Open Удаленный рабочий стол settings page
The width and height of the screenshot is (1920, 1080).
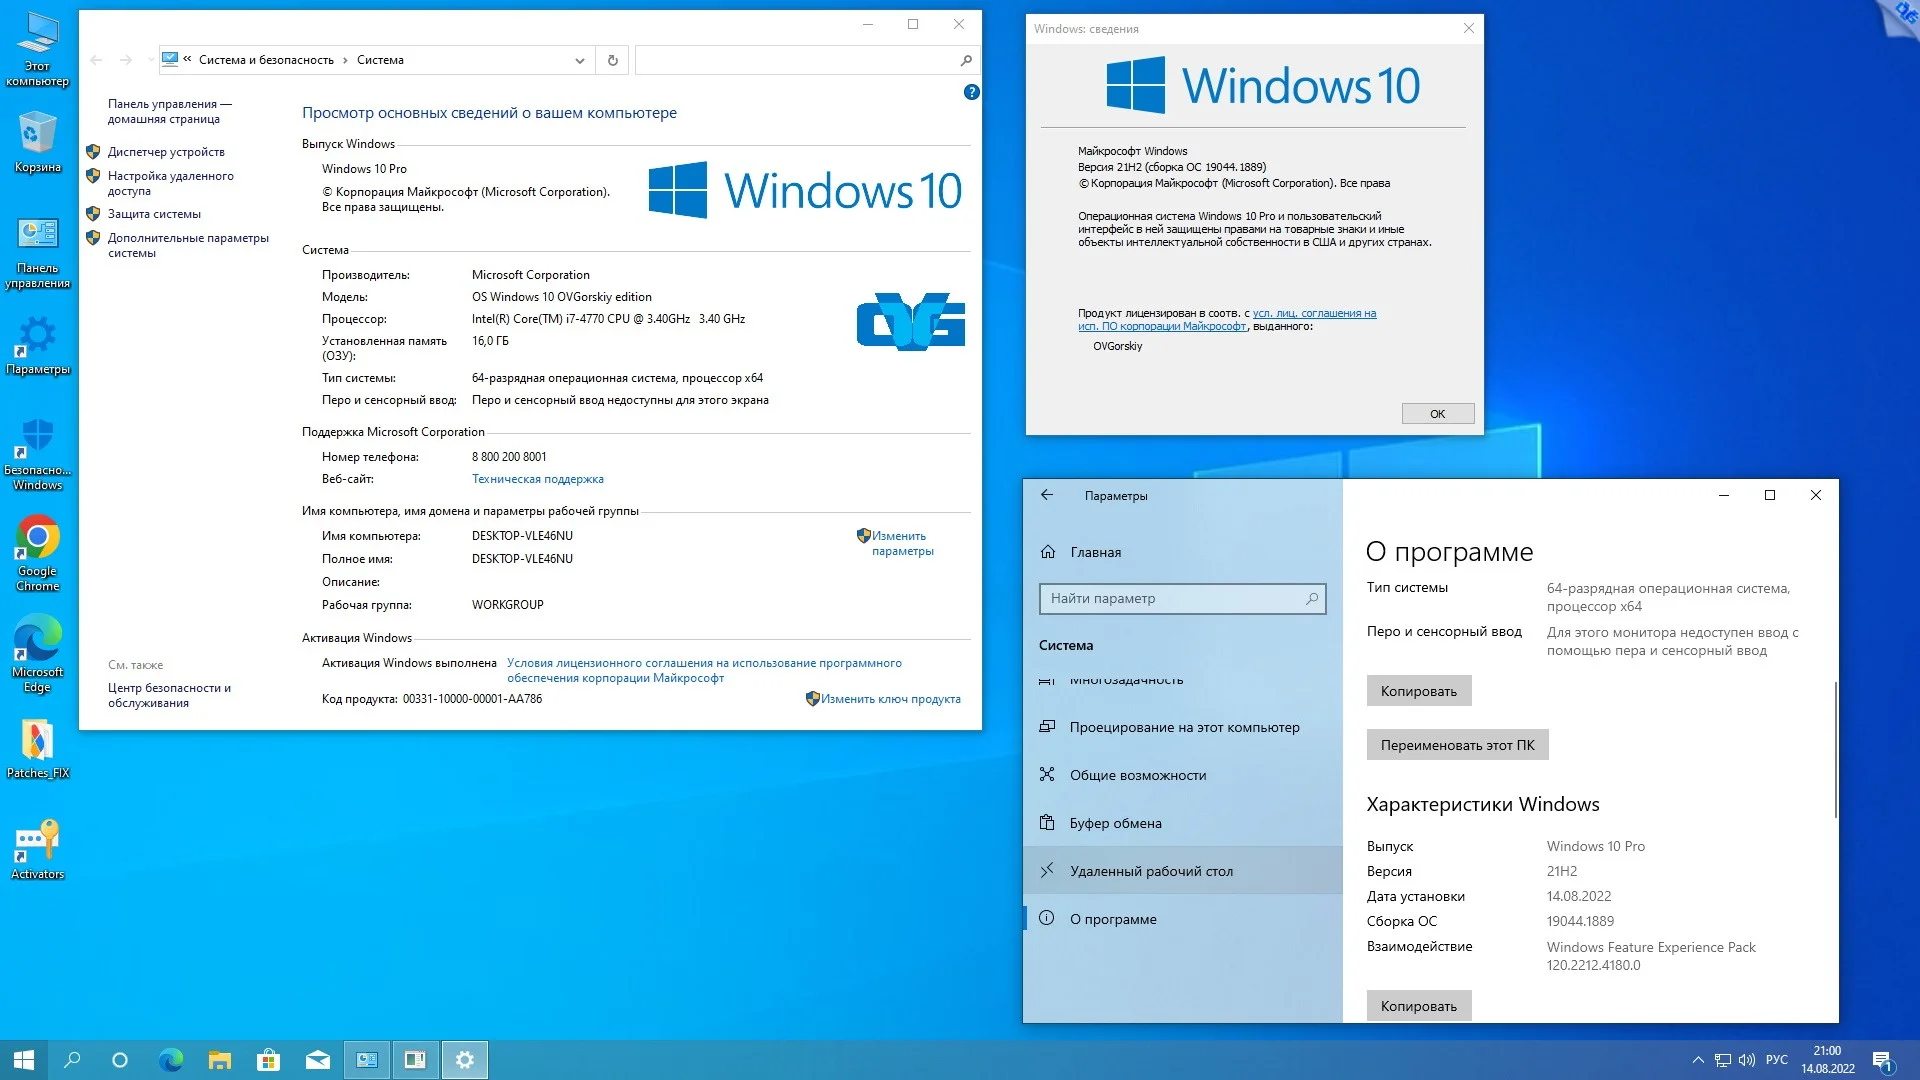point(1150,871)
